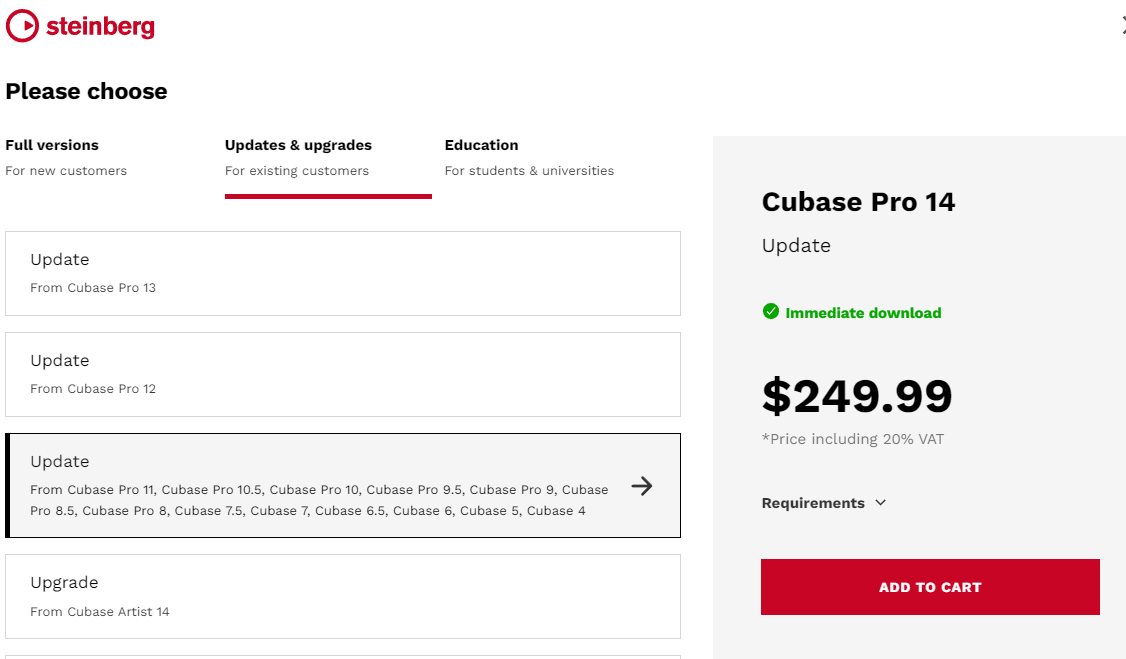The image size is (1126, 659).
Task: Choose Update from Cubase Pro 12
Action: [x=343, y=375]
